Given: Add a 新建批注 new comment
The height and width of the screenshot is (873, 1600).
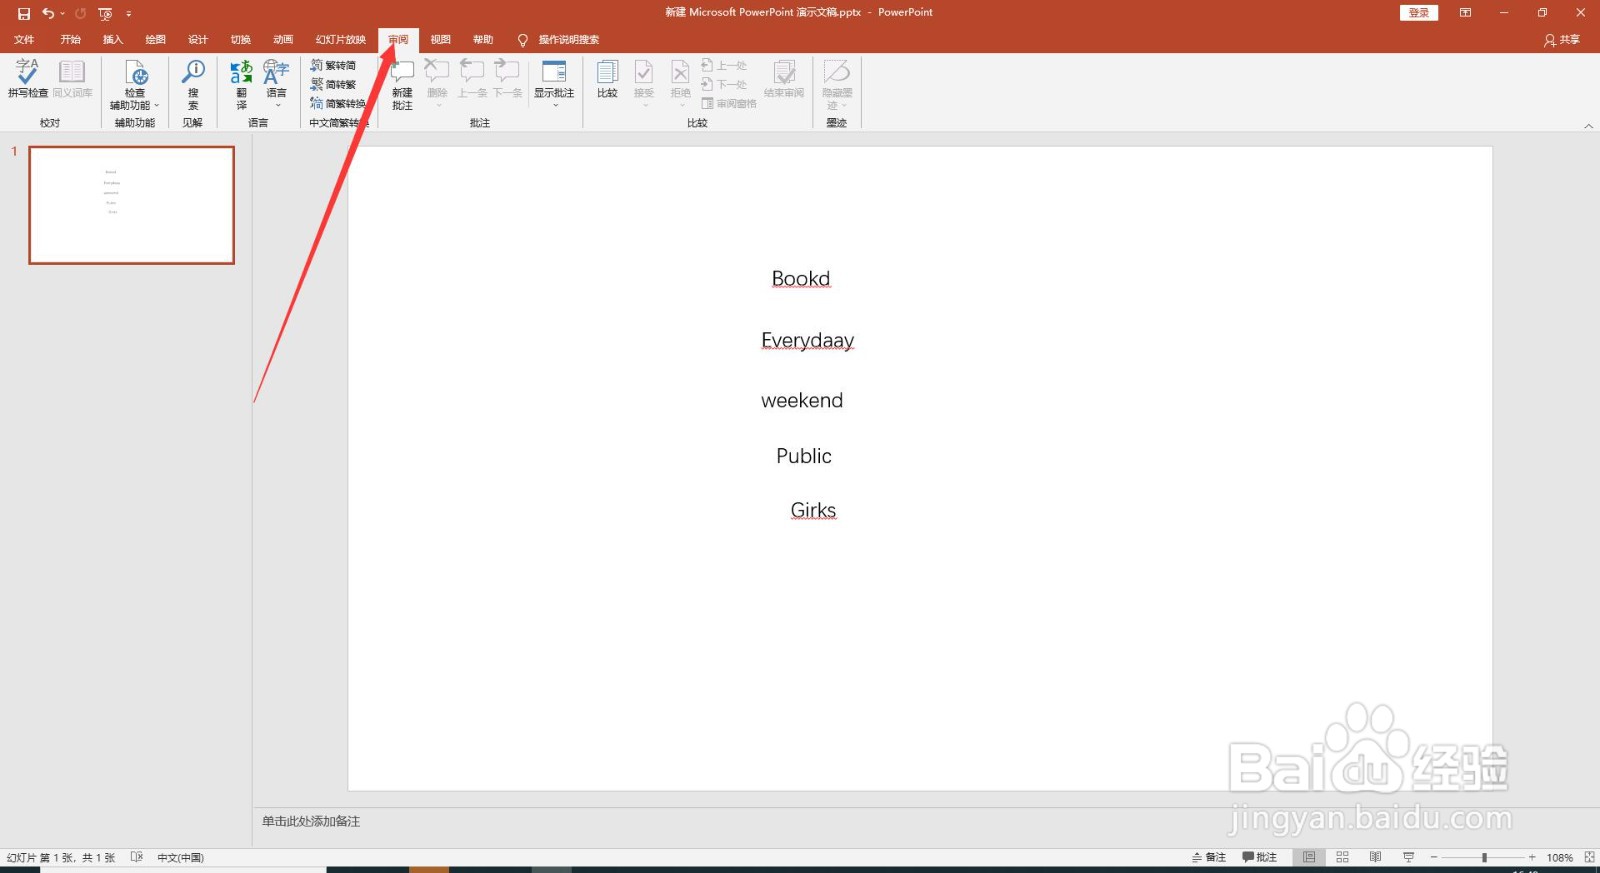Looking at the screenshot, I should 402,84.
